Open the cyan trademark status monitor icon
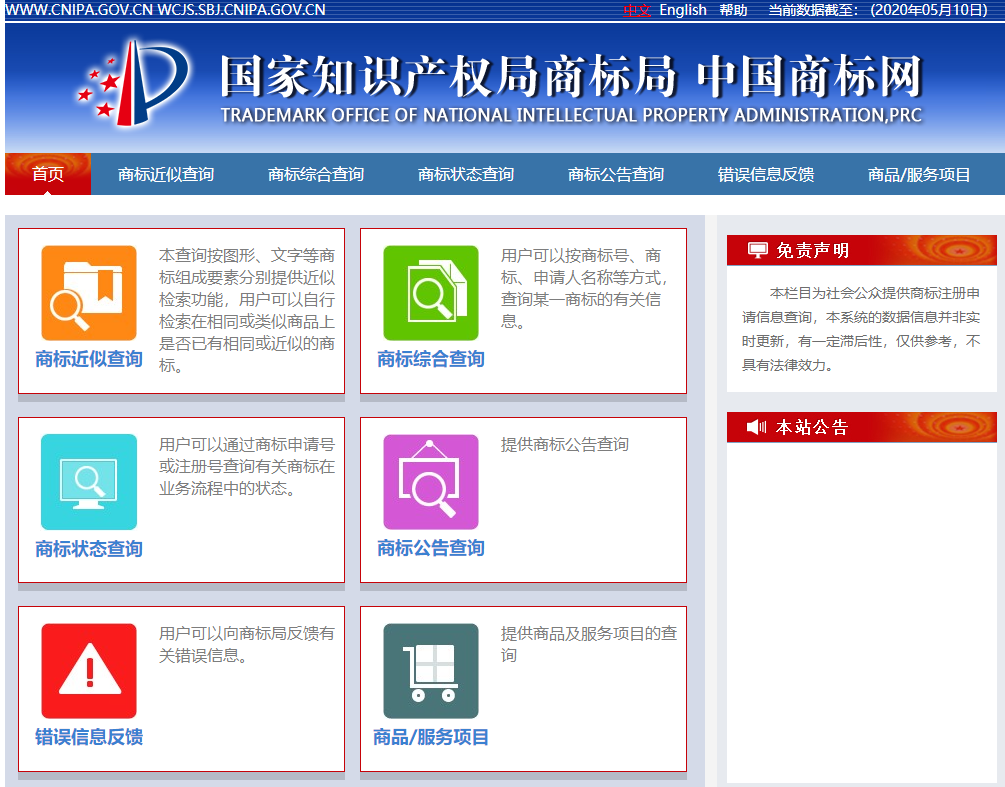This screenshot has height=787, width=1005. pyautogui.click(x=88, y=482)
